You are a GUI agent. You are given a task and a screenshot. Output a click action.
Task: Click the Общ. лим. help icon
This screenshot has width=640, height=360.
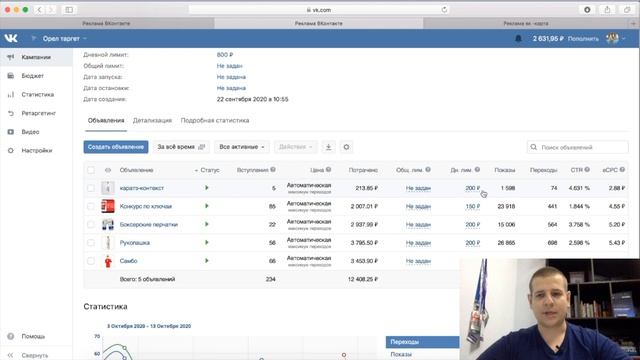point(428,170)
